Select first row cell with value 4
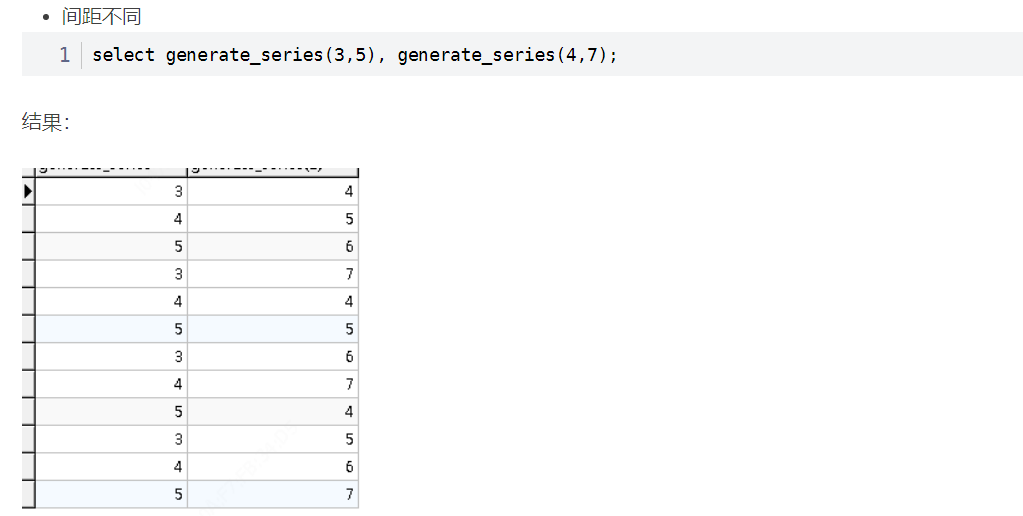Screen dimensions: 1023x516 [272, 192]
